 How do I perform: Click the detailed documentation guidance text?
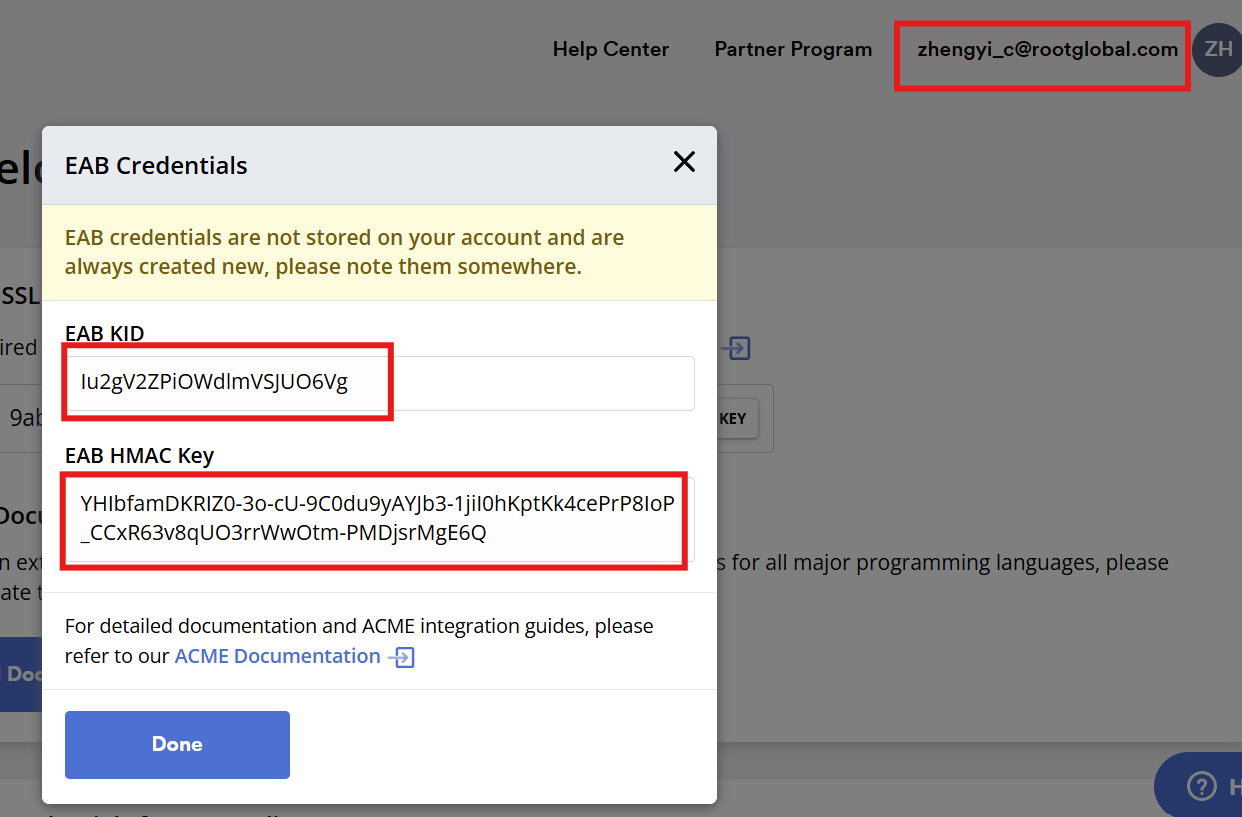[x=359, y=627]
